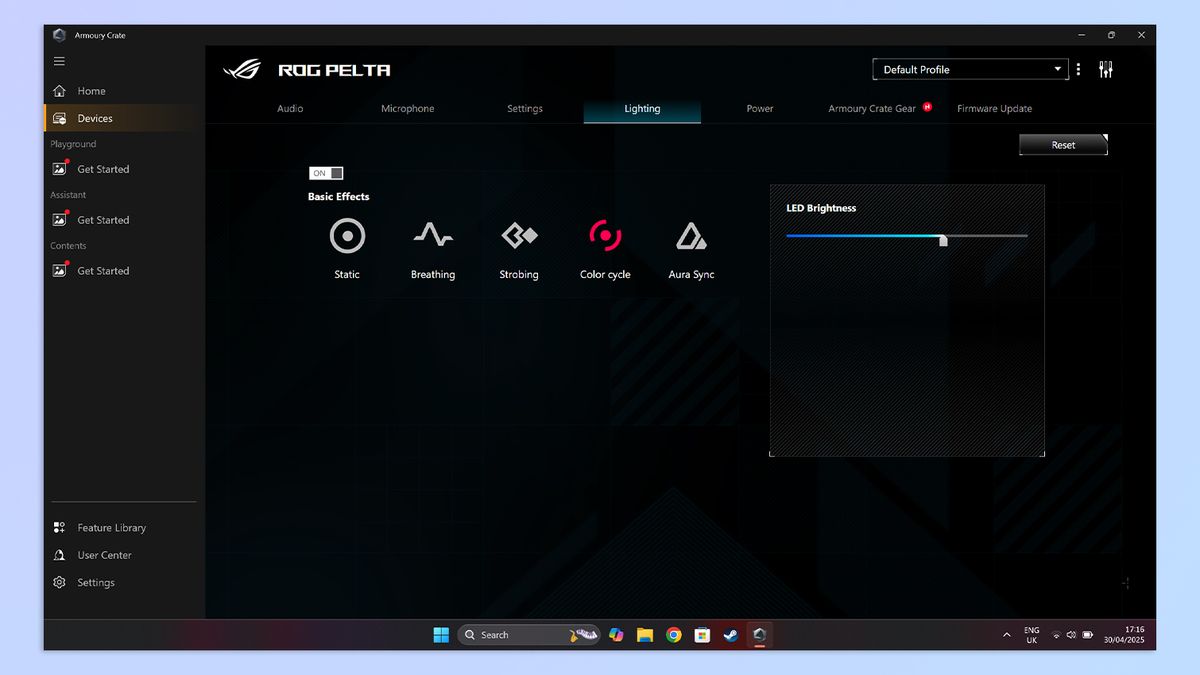Select the Breathing lighting effect

(x=433, y=236)
